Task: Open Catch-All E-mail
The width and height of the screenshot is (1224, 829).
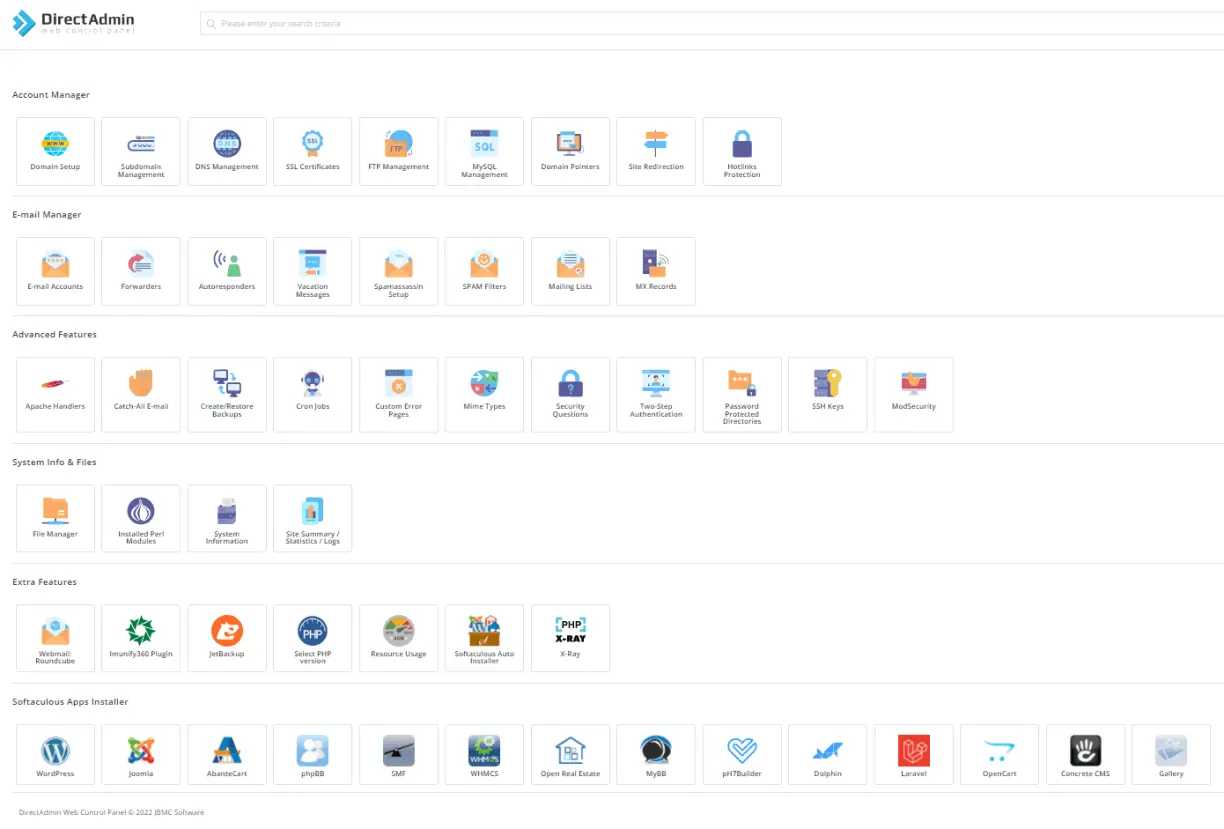Action: tap(141, 394)
